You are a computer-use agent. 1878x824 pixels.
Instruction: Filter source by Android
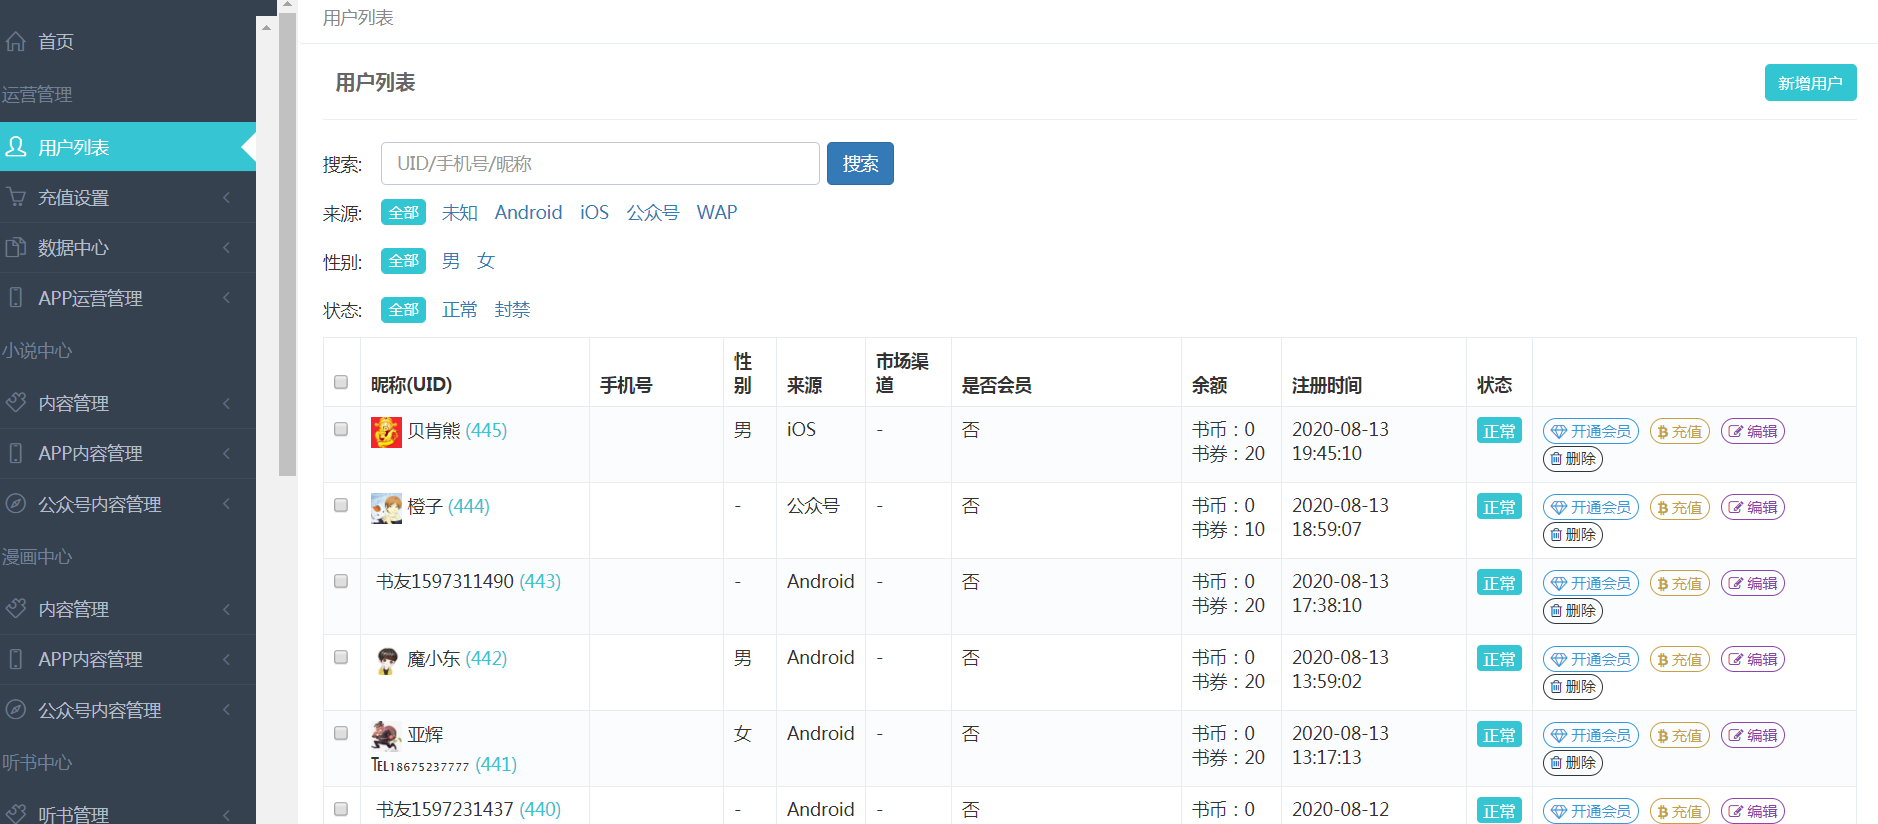coord(528,212)
